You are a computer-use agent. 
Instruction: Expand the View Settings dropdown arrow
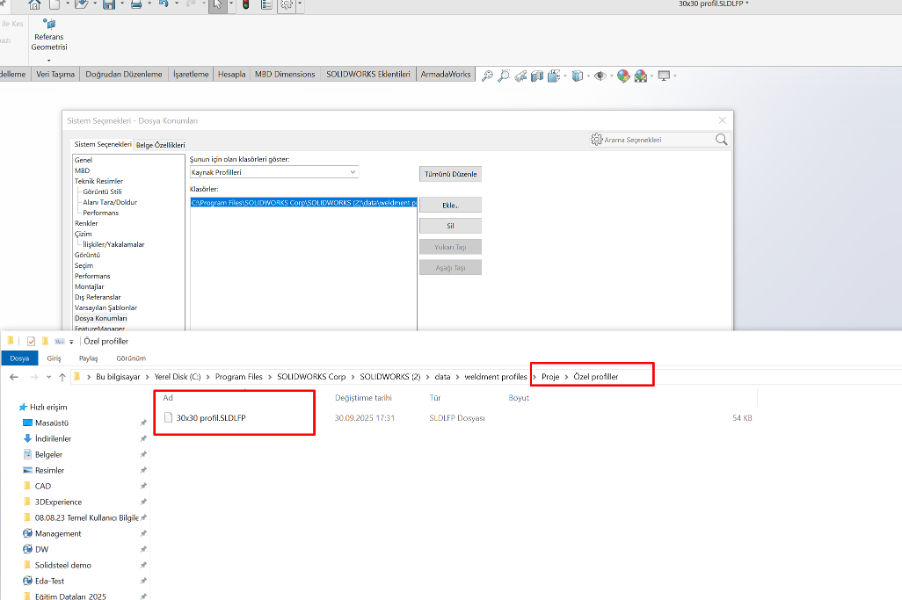point(675,76)
